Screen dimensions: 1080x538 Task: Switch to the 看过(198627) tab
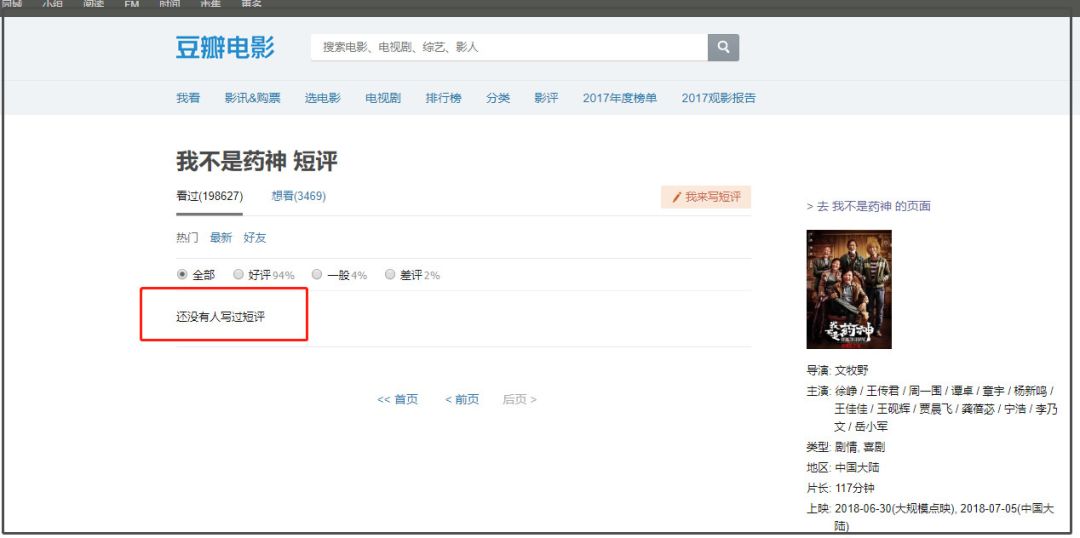[x=209, y=196]
